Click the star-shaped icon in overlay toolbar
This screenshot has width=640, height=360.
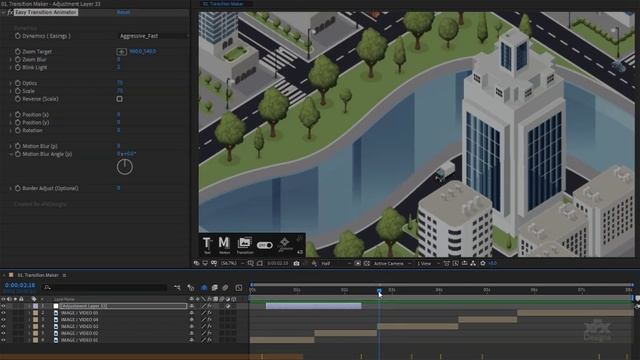(284, 244)
